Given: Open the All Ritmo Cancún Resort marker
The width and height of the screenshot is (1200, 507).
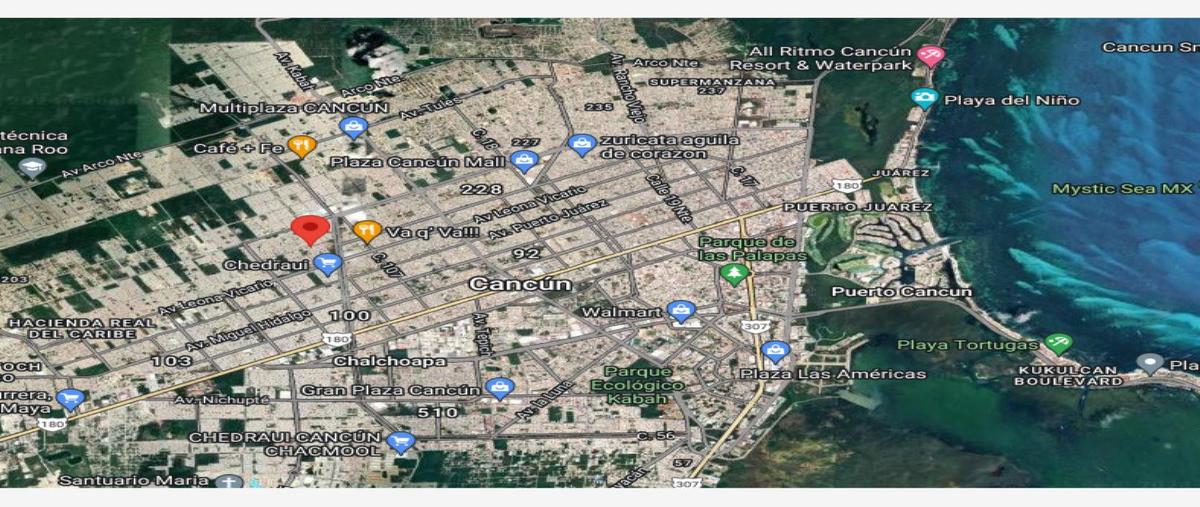Looking at the screenshot, I should click(931, 55).
